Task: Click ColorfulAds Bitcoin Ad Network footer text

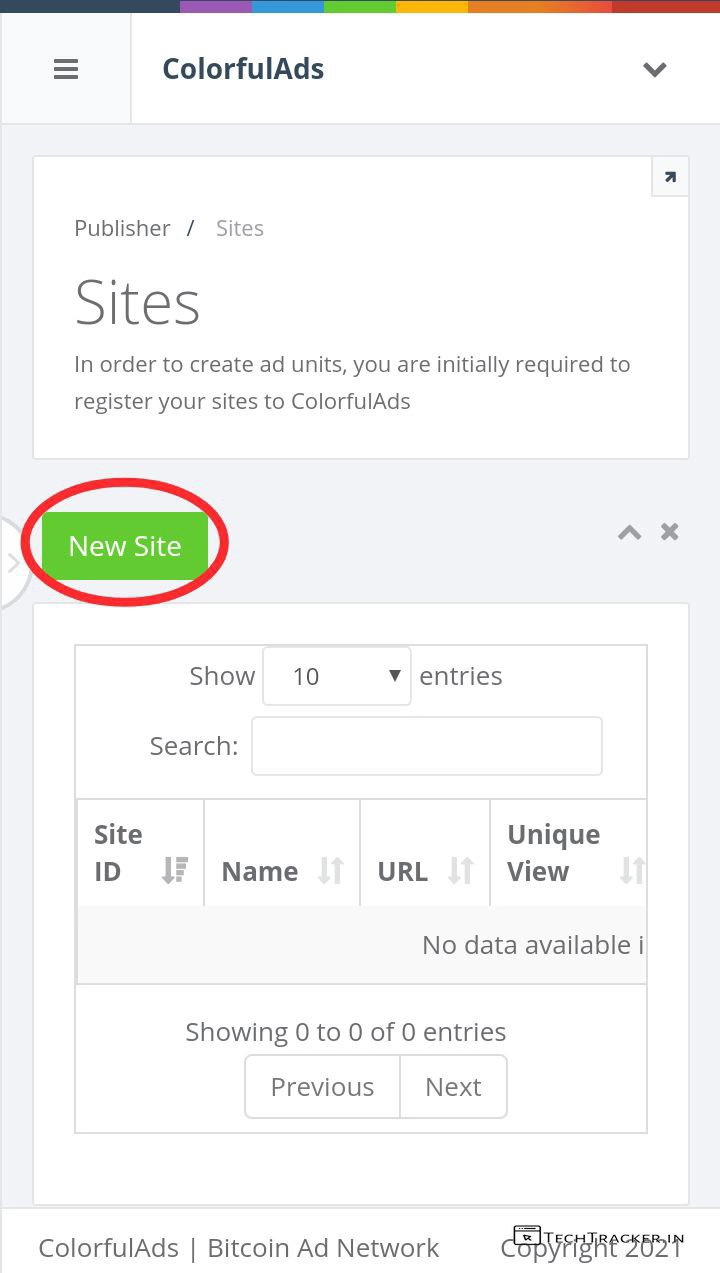Action: (239, 1248)
